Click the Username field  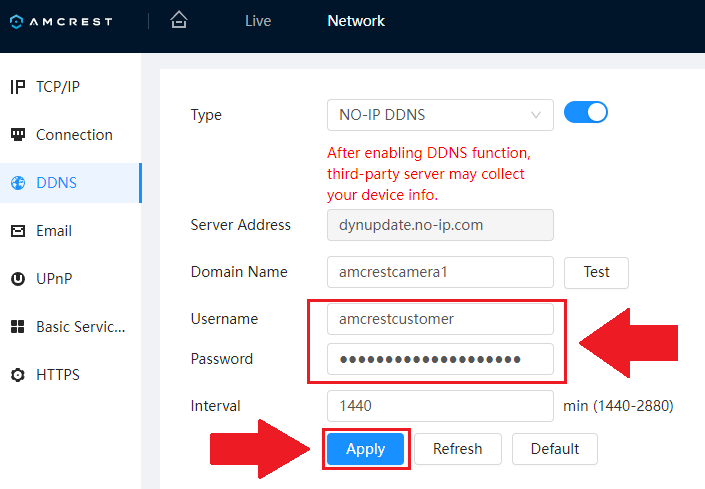pyautogui.click(x=440, y=319)
